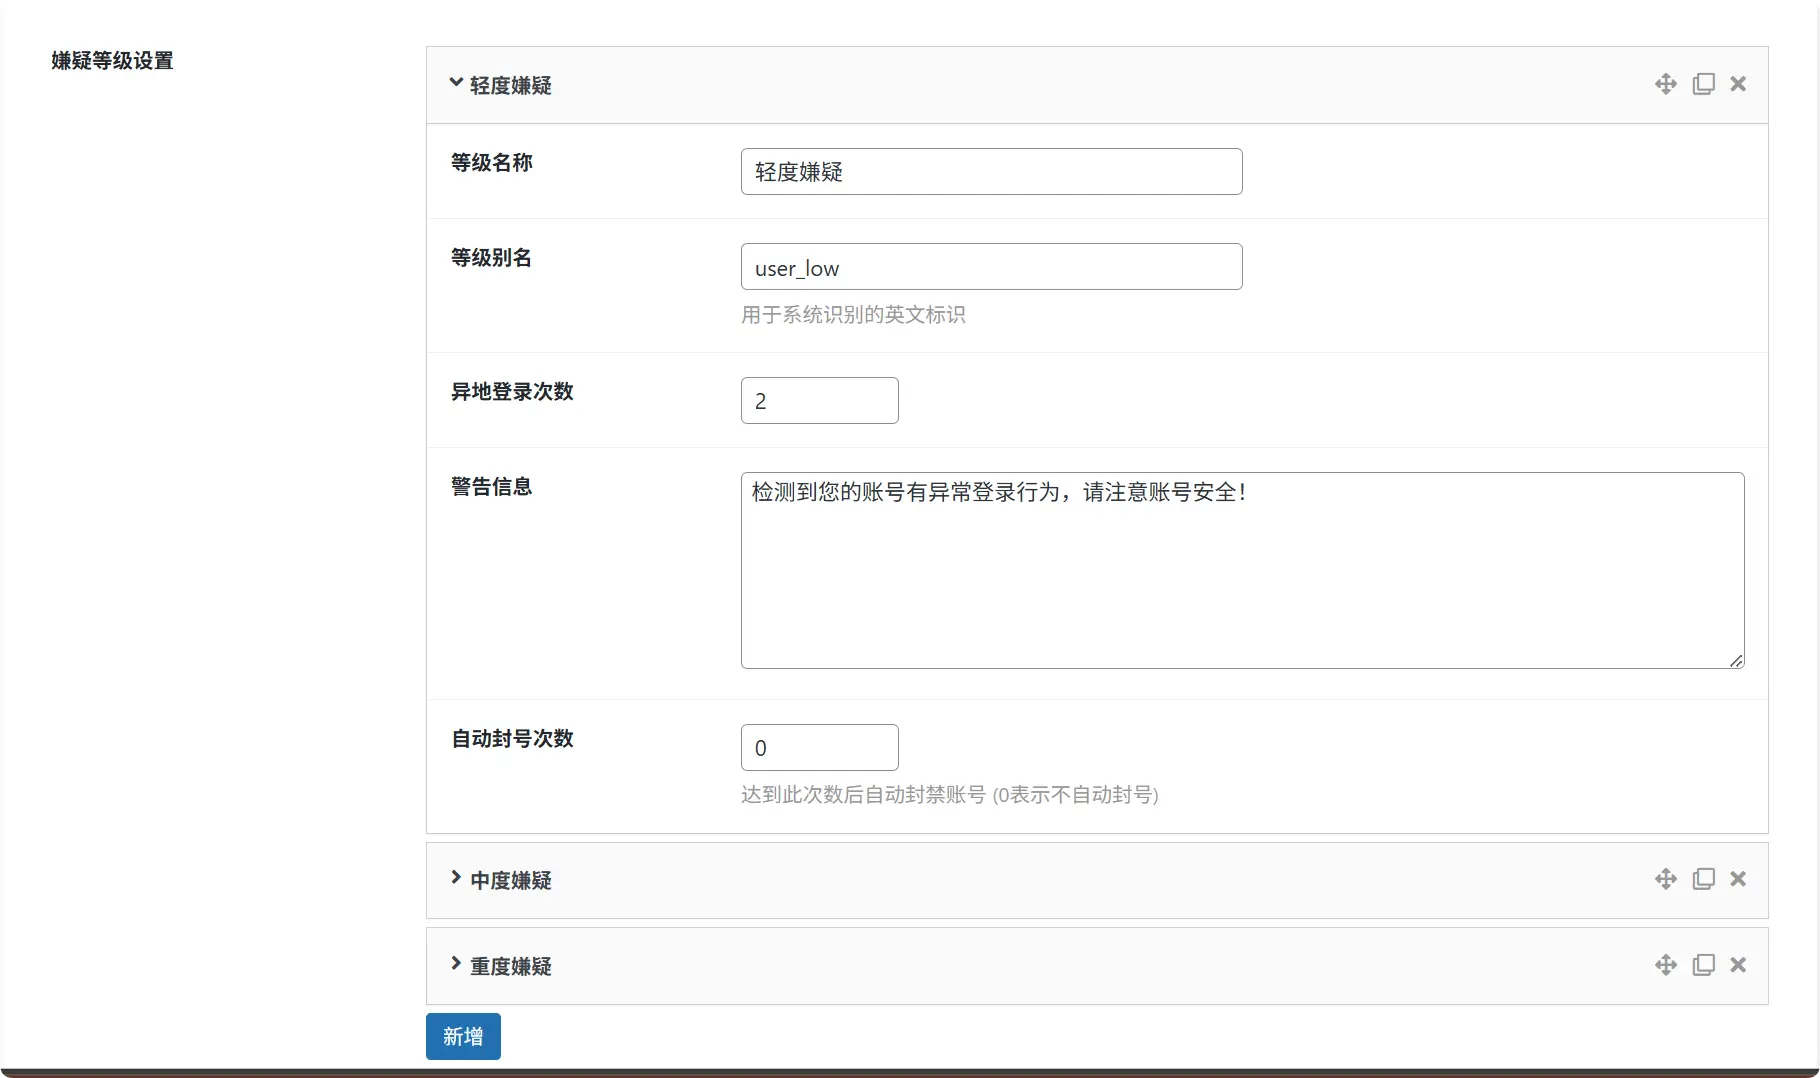Click the 异地登录次数 number field
The height and width of the screenshot is (1078, 1820).
(819, 401)
